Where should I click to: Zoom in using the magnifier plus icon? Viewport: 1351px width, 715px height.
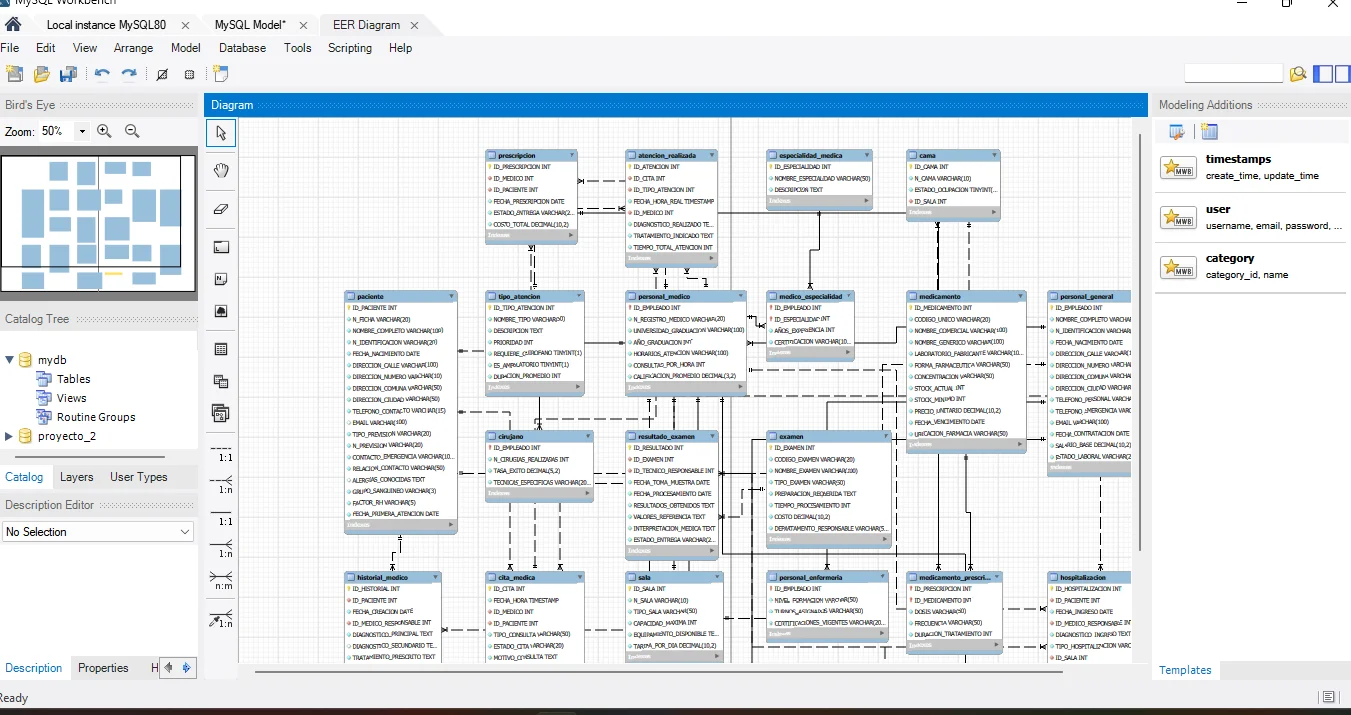(105, 131)
